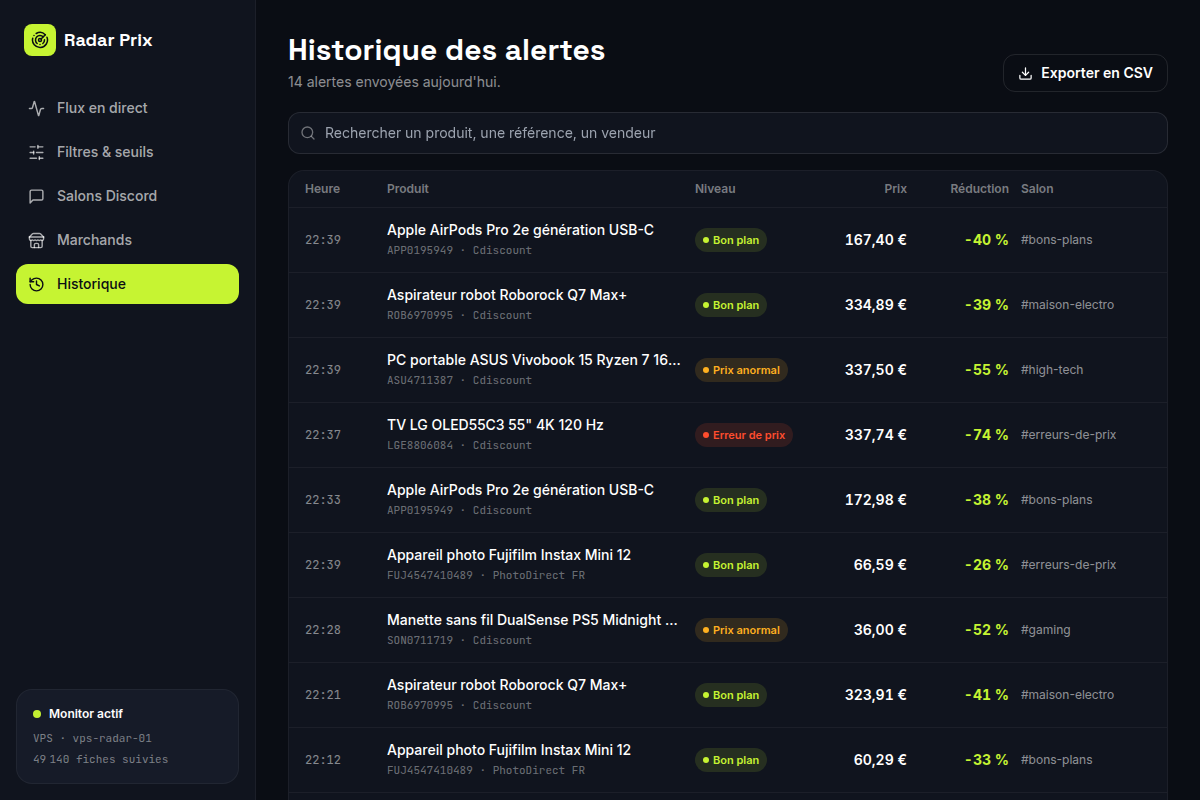1200x800 pixels.
Task: Sort by the Produit column header
Action: 408,189
